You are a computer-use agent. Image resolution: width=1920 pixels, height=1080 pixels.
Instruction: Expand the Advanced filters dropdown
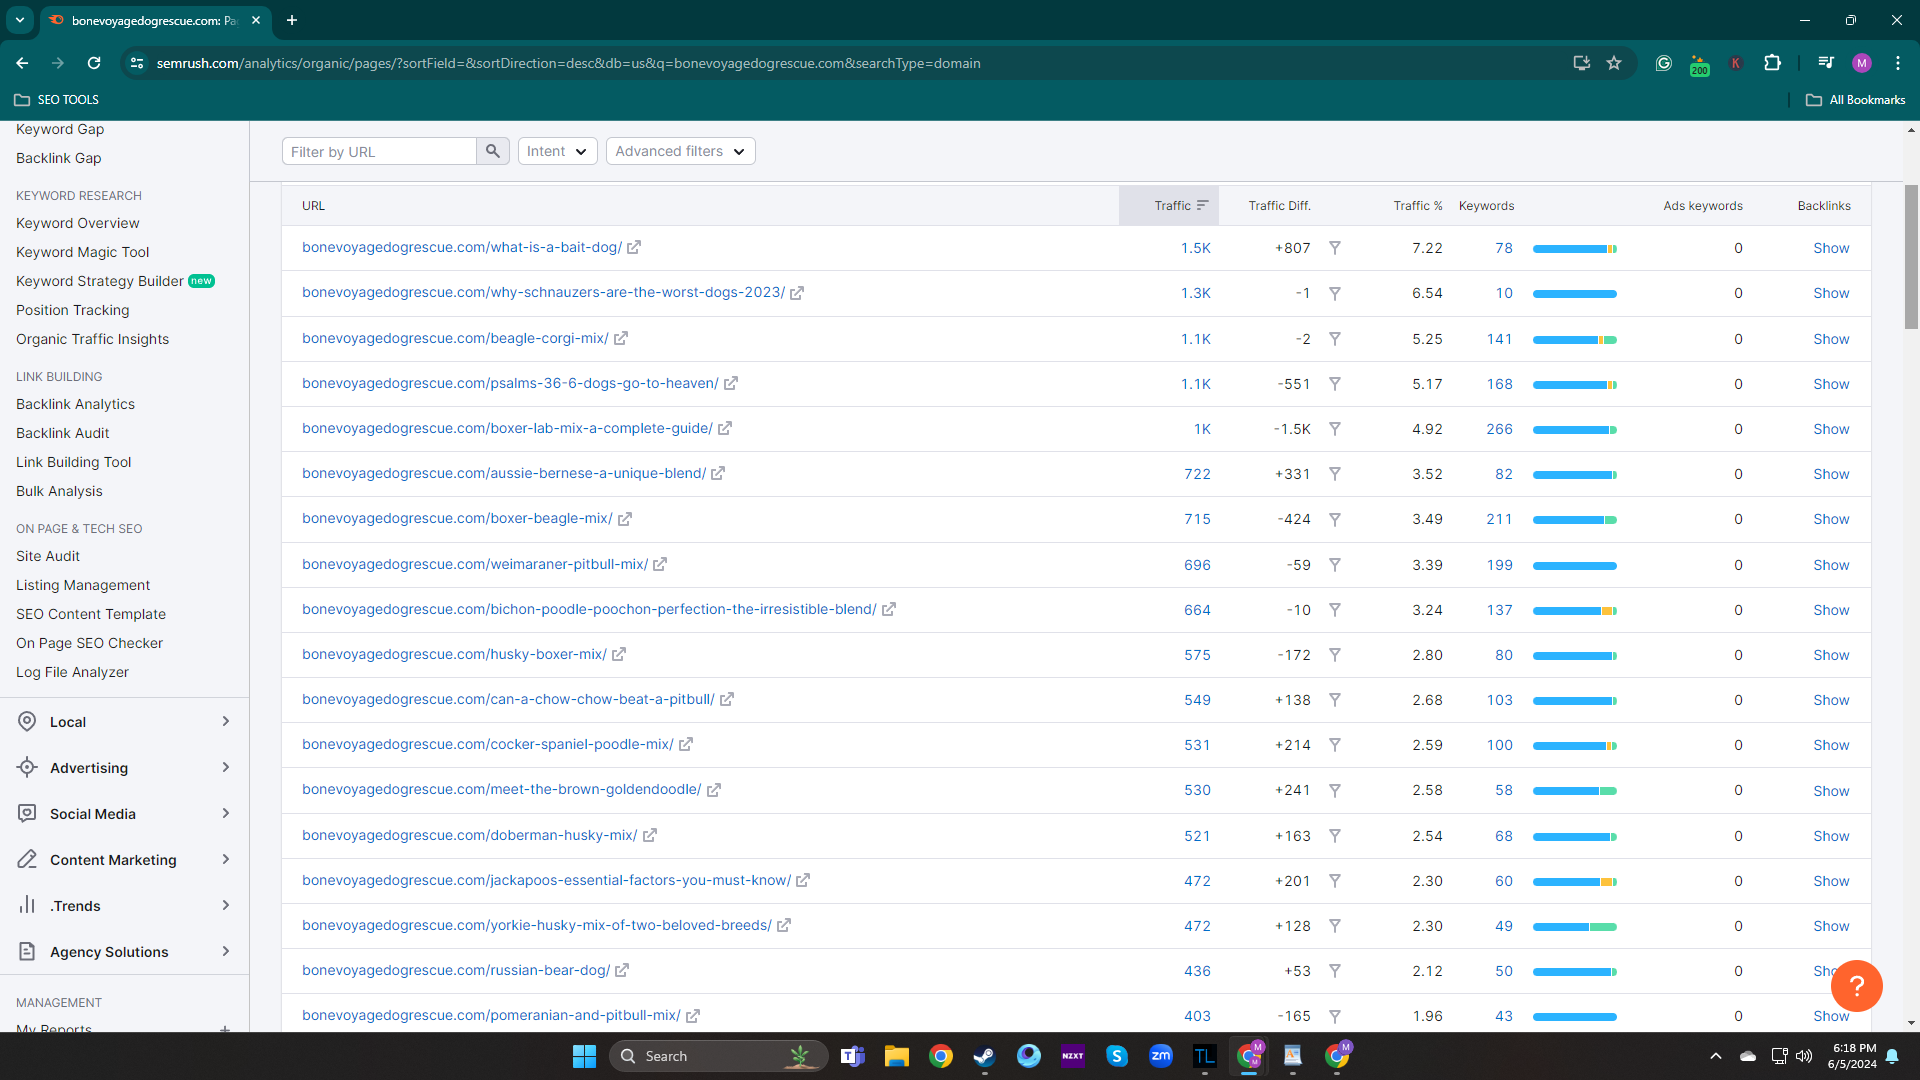pyautogui.click(x=680, y=151)
